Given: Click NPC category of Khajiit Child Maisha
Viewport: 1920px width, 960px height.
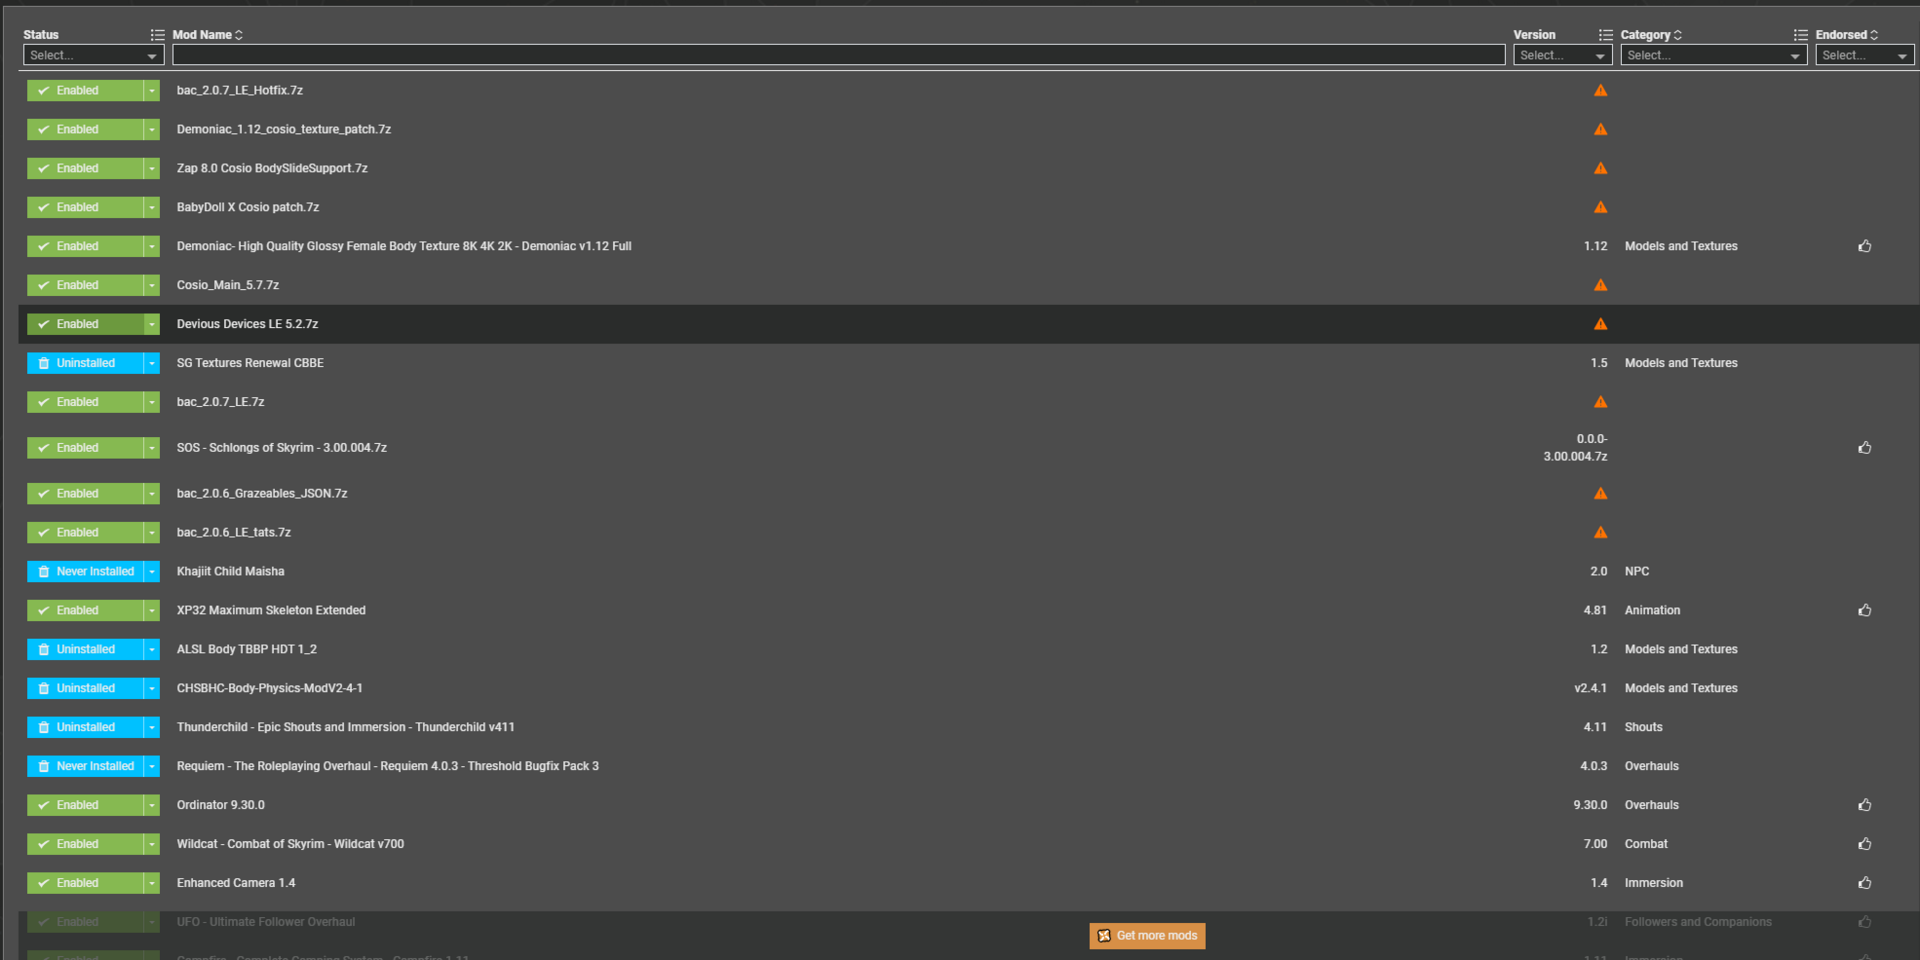Looking at the screenshot, I should coord(1637,571).
